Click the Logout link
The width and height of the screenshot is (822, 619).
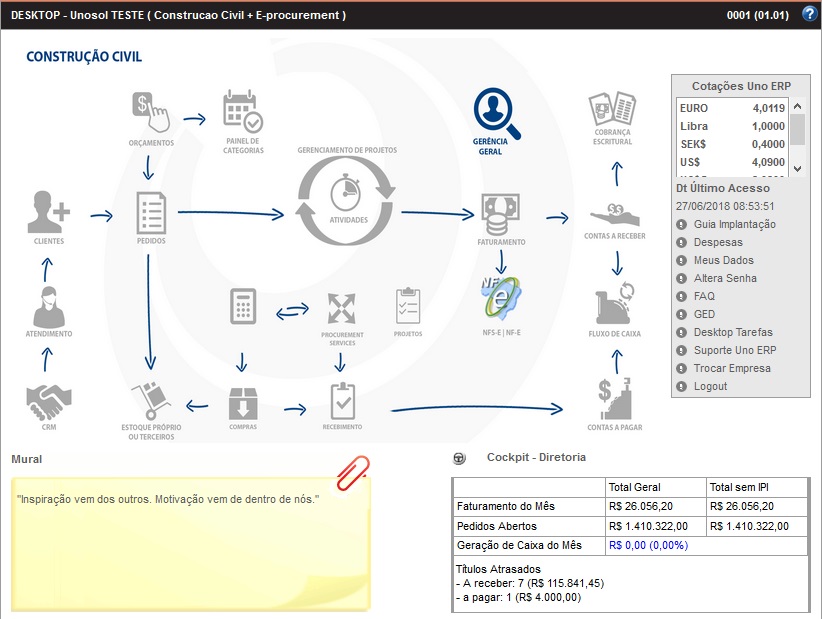[710, 386]
